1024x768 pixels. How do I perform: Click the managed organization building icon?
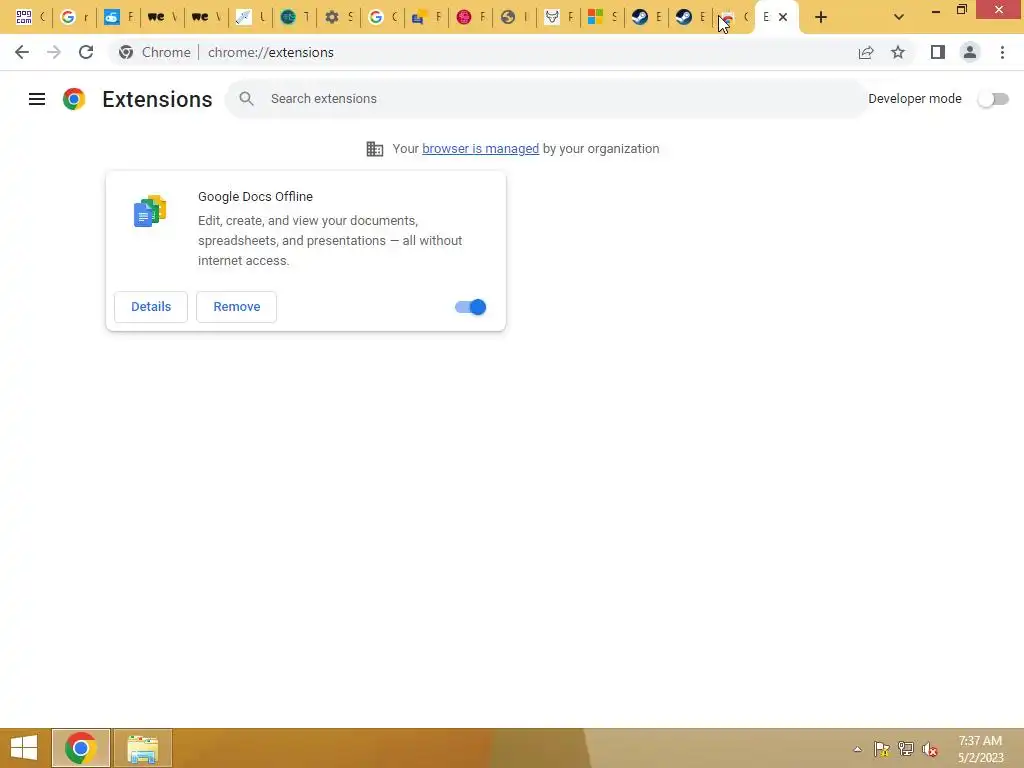click(375, 149)
